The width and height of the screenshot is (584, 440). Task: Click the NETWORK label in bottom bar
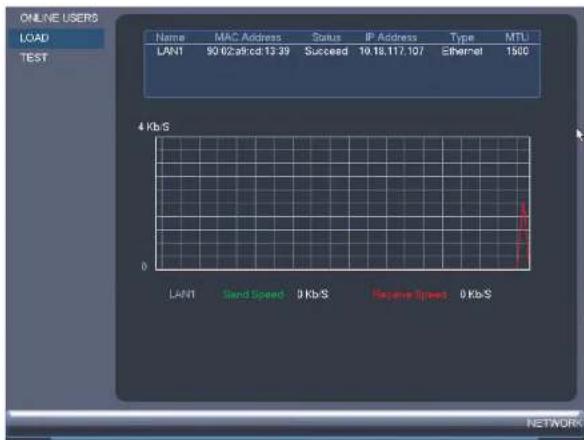(x=554, y=423)
